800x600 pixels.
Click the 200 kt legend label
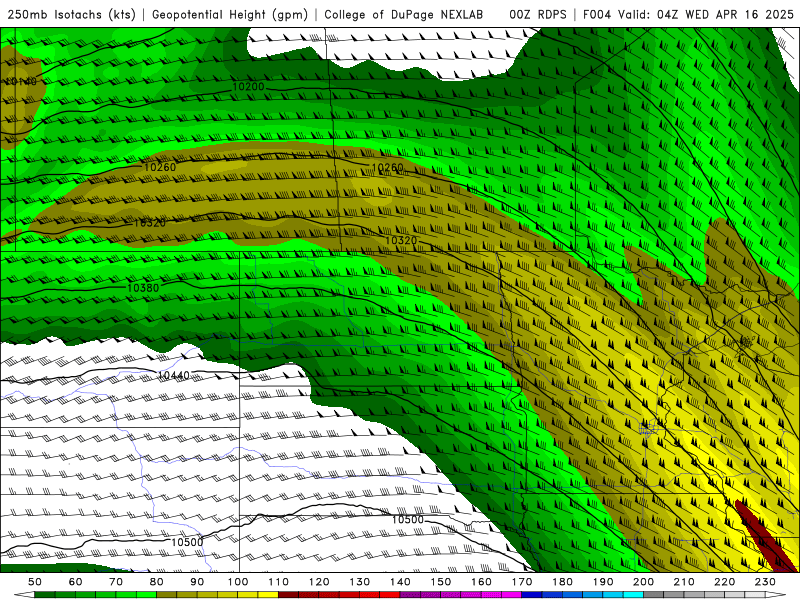643,582
